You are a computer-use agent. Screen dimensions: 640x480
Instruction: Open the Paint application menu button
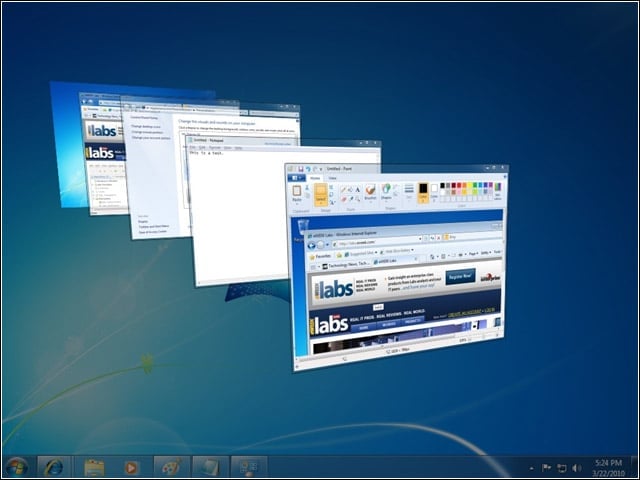click(x=296, y=178)
